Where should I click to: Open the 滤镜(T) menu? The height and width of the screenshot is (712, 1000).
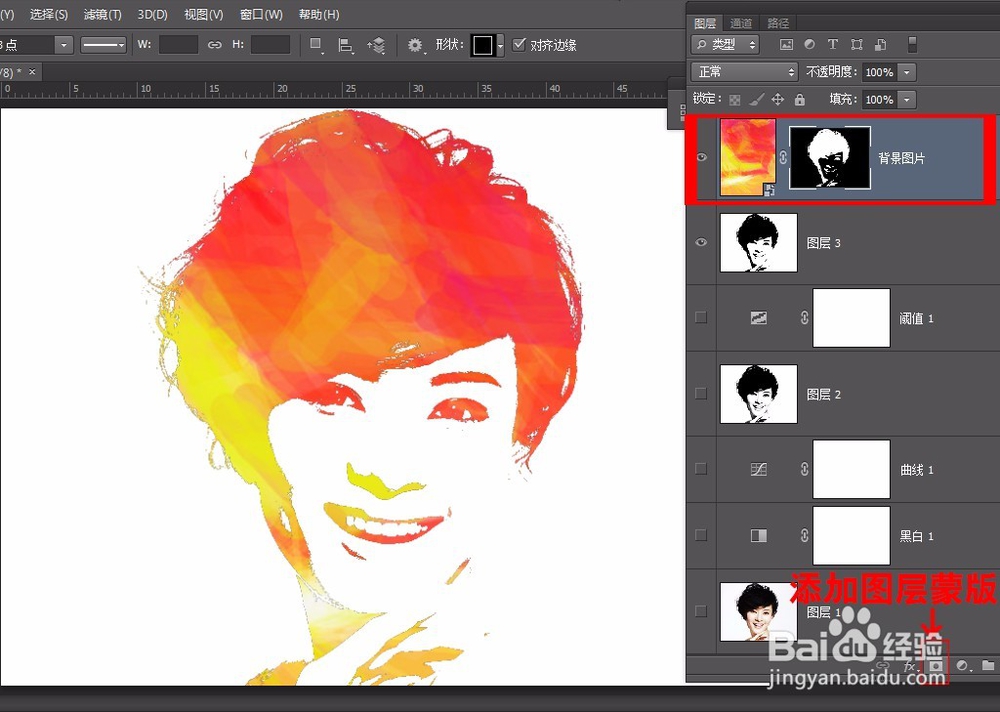[102, 14]
